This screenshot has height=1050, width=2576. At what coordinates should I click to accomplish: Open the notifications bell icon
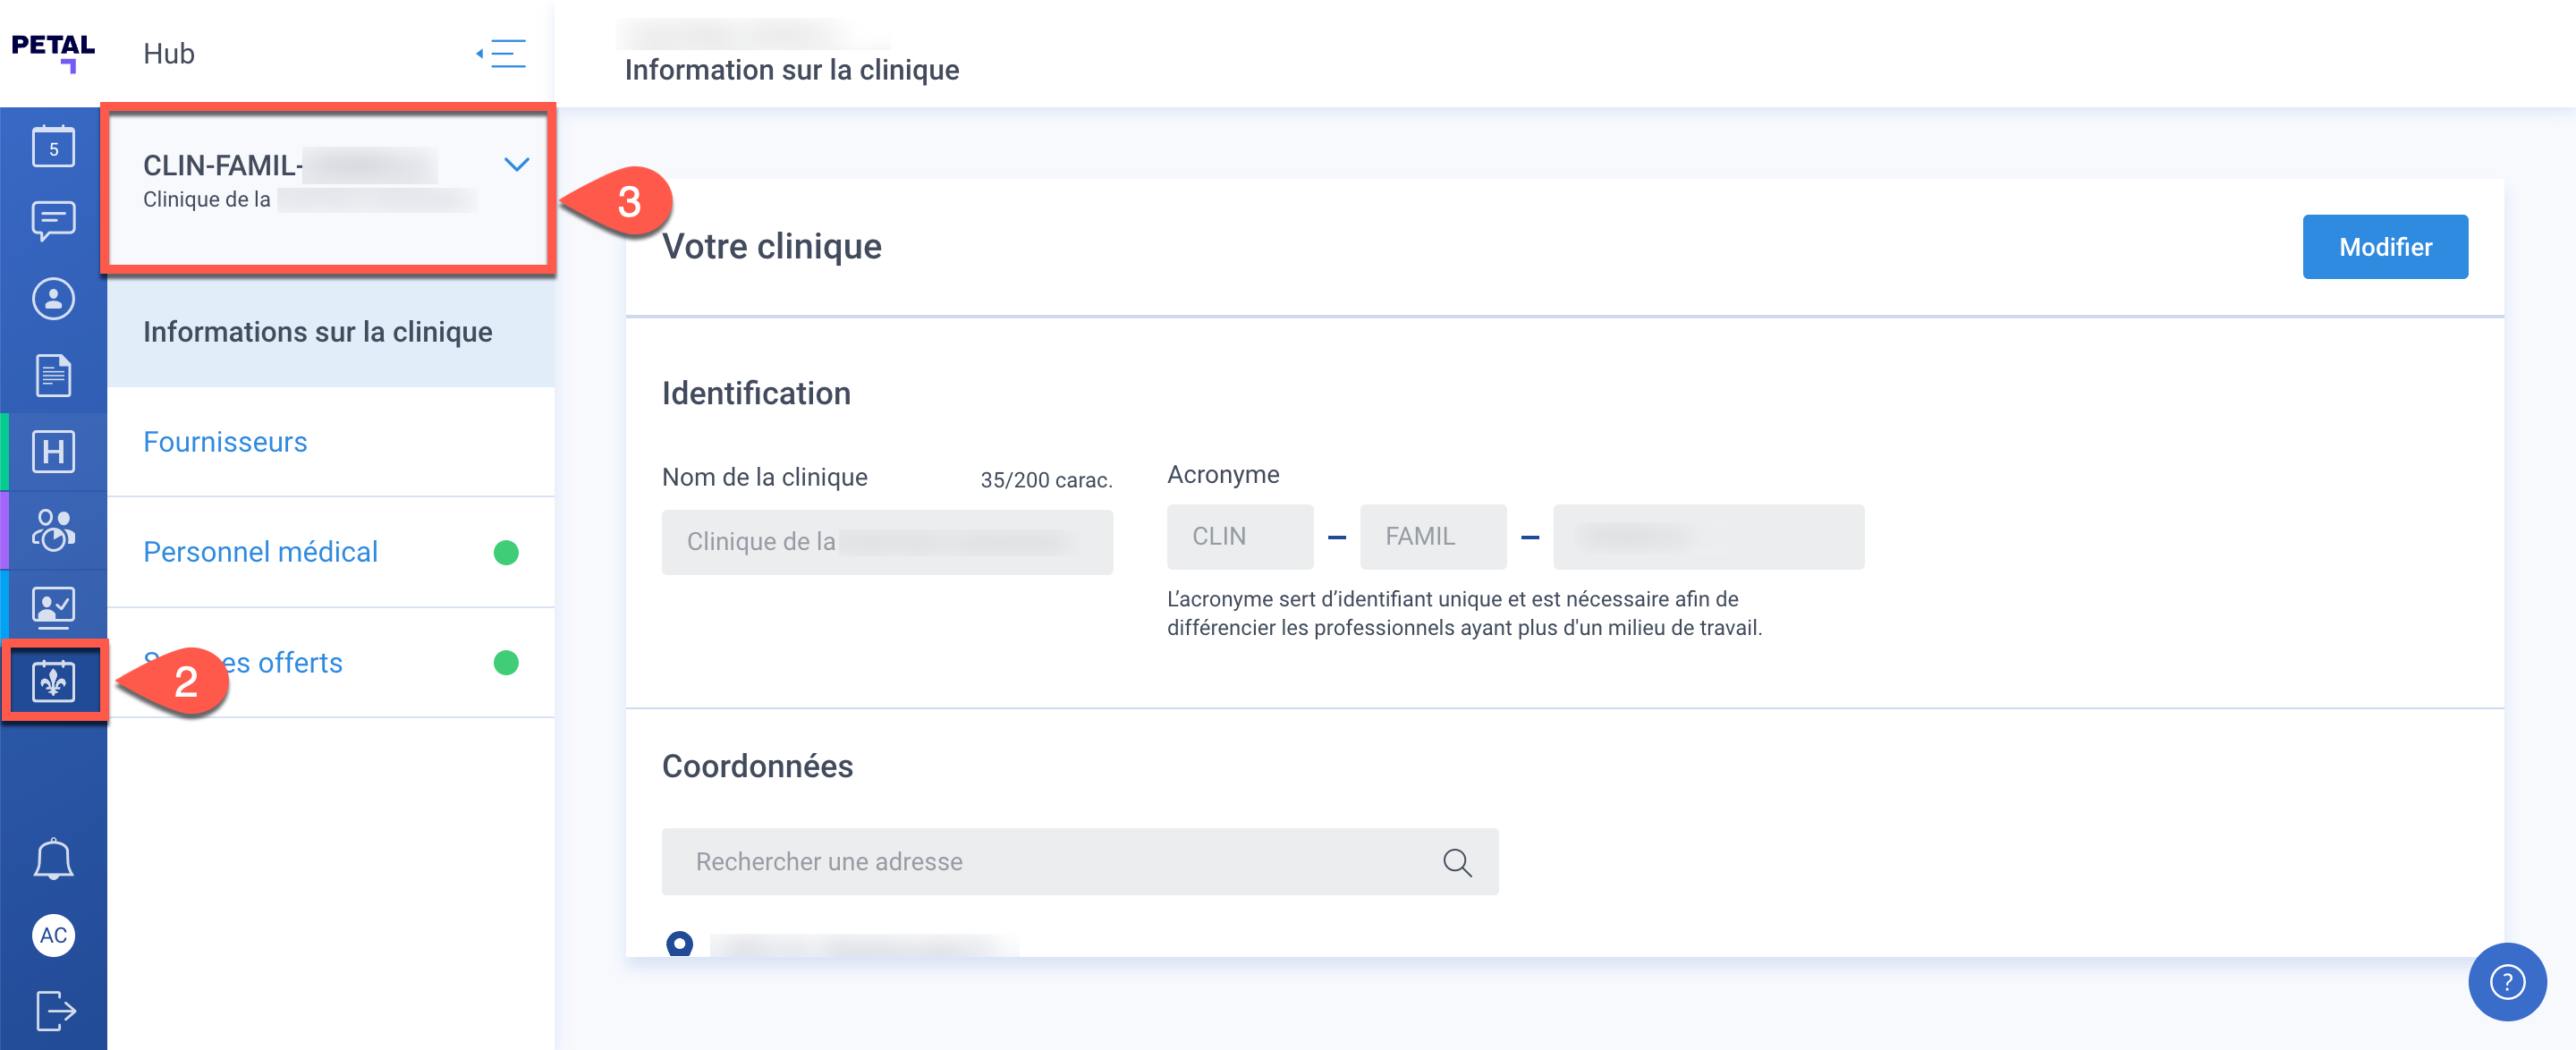pos(53,859)
